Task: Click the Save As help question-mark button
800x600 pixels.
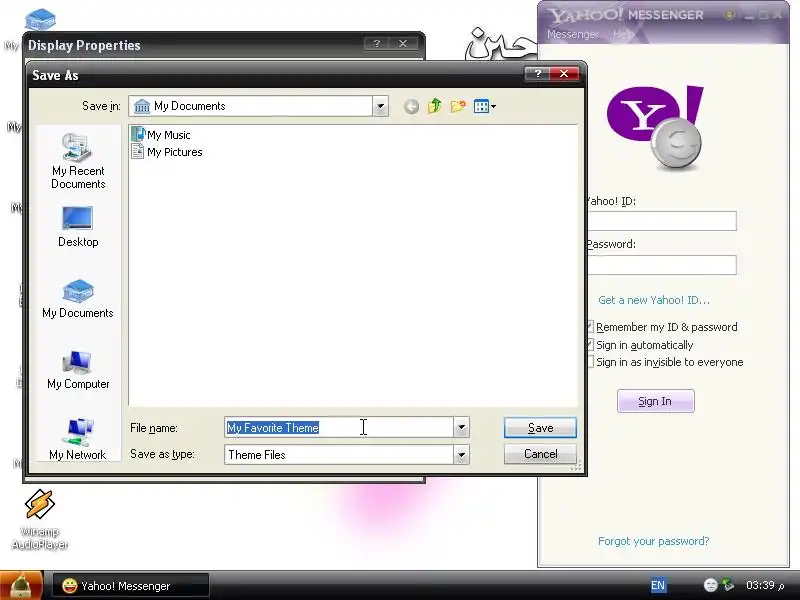Action: [537, 74]
